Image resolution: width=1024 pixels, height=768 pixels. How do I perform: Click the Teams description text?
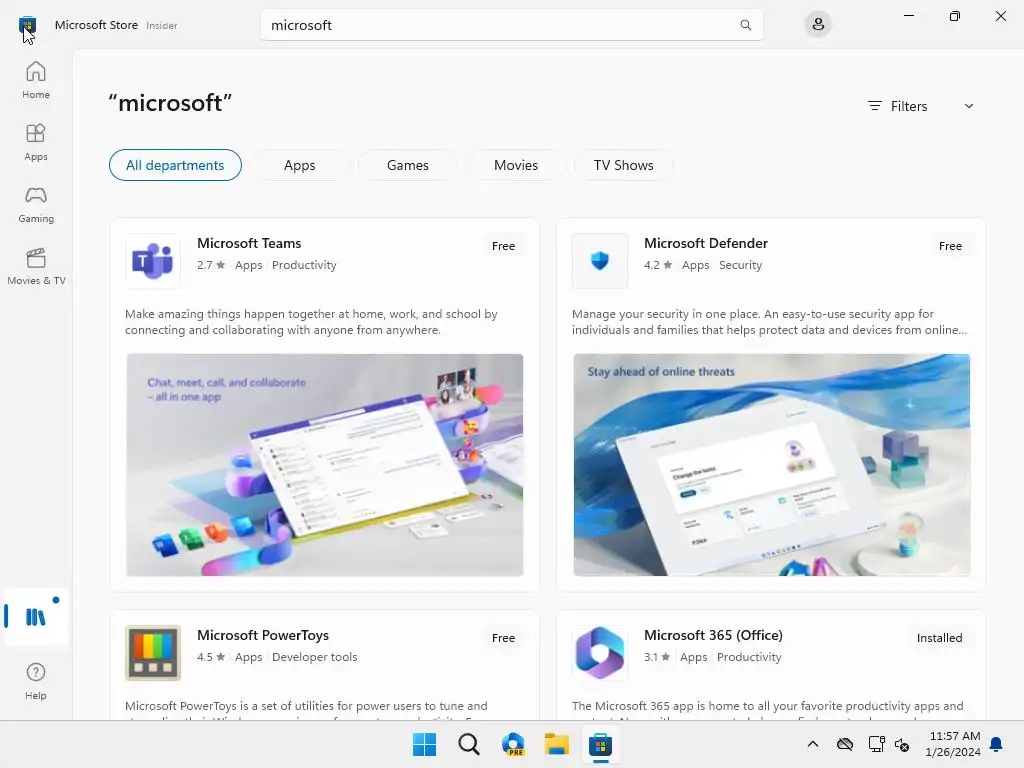[311, 322]
